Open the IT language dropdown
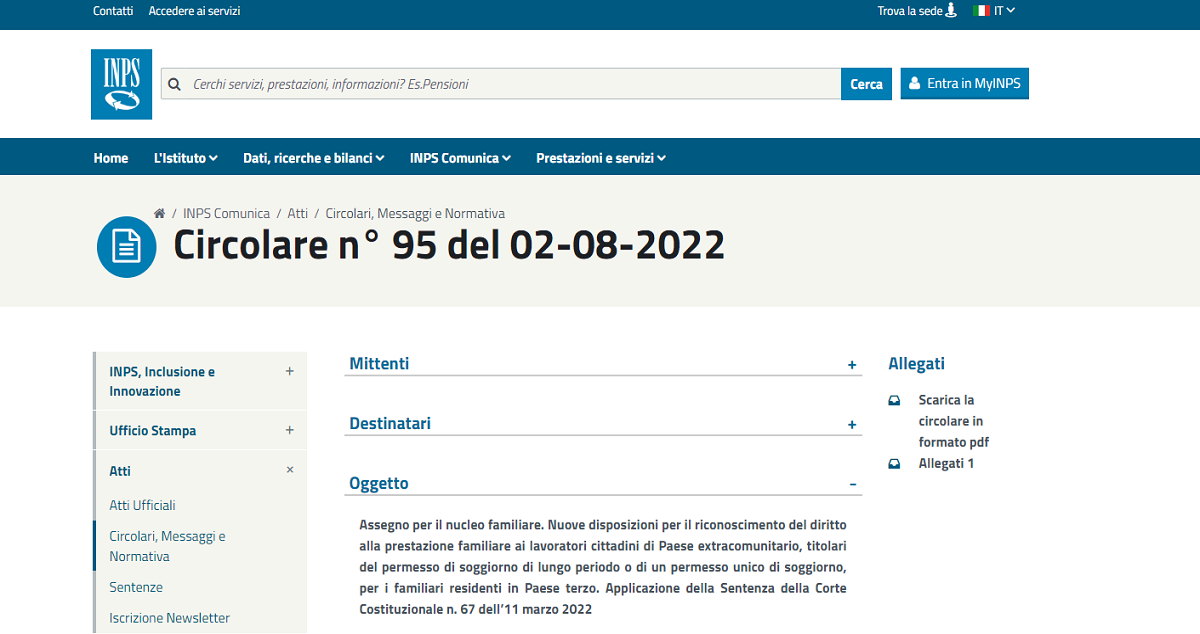 tap(1004, 10)
